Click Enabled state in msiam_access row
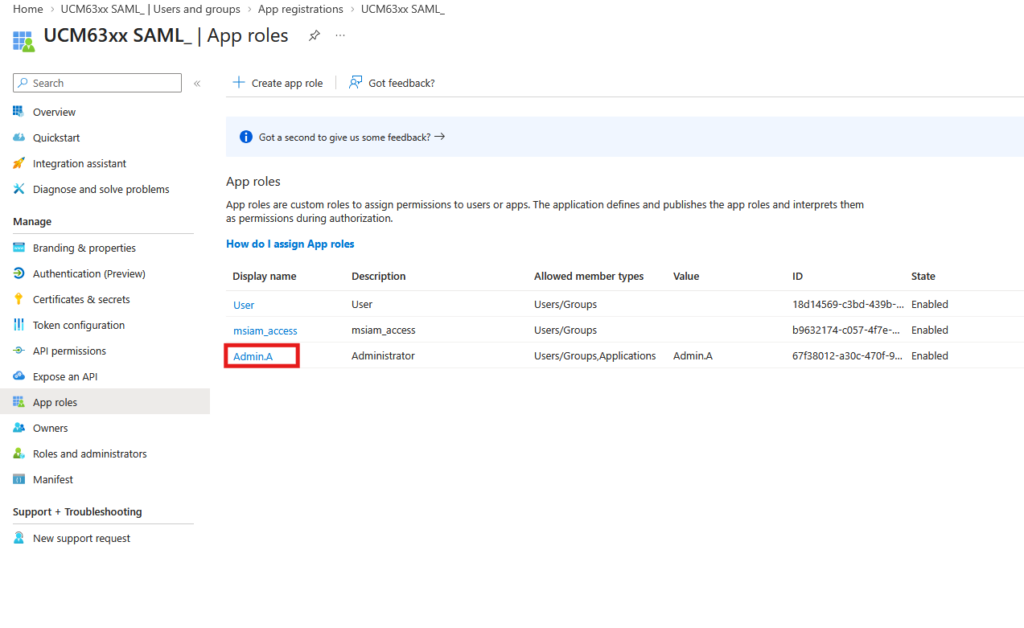Image resolution: width=1024 pixels, height=628 pixels. (x=929, y=330)
